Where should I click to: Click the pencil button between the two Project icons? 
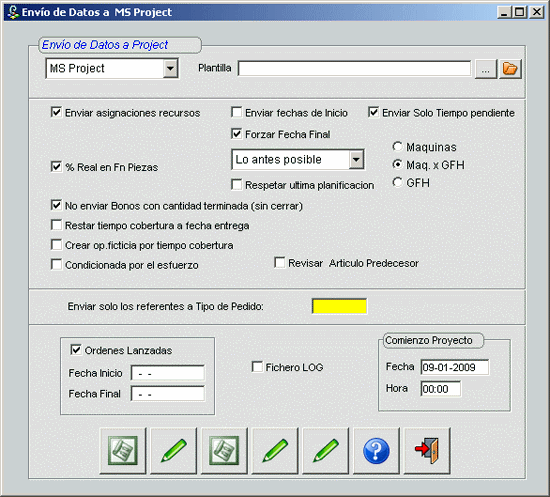pyautogui.click(x=174, y=451)
